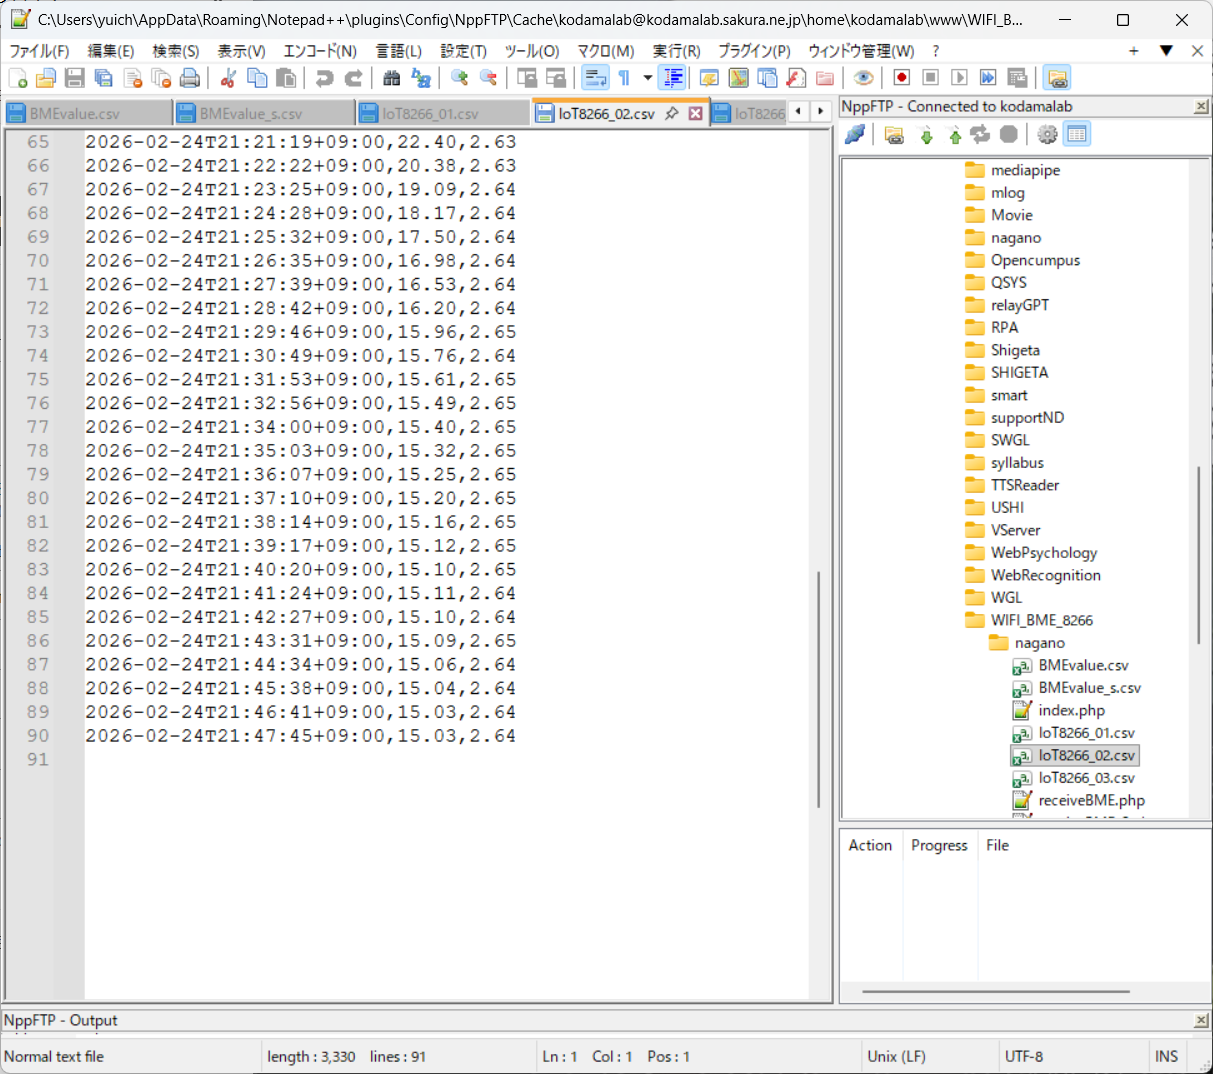Open the show-symbols dropdown arrow beside pilcrow icon
Viewport: 1213px width, 1074px height.
647,78
